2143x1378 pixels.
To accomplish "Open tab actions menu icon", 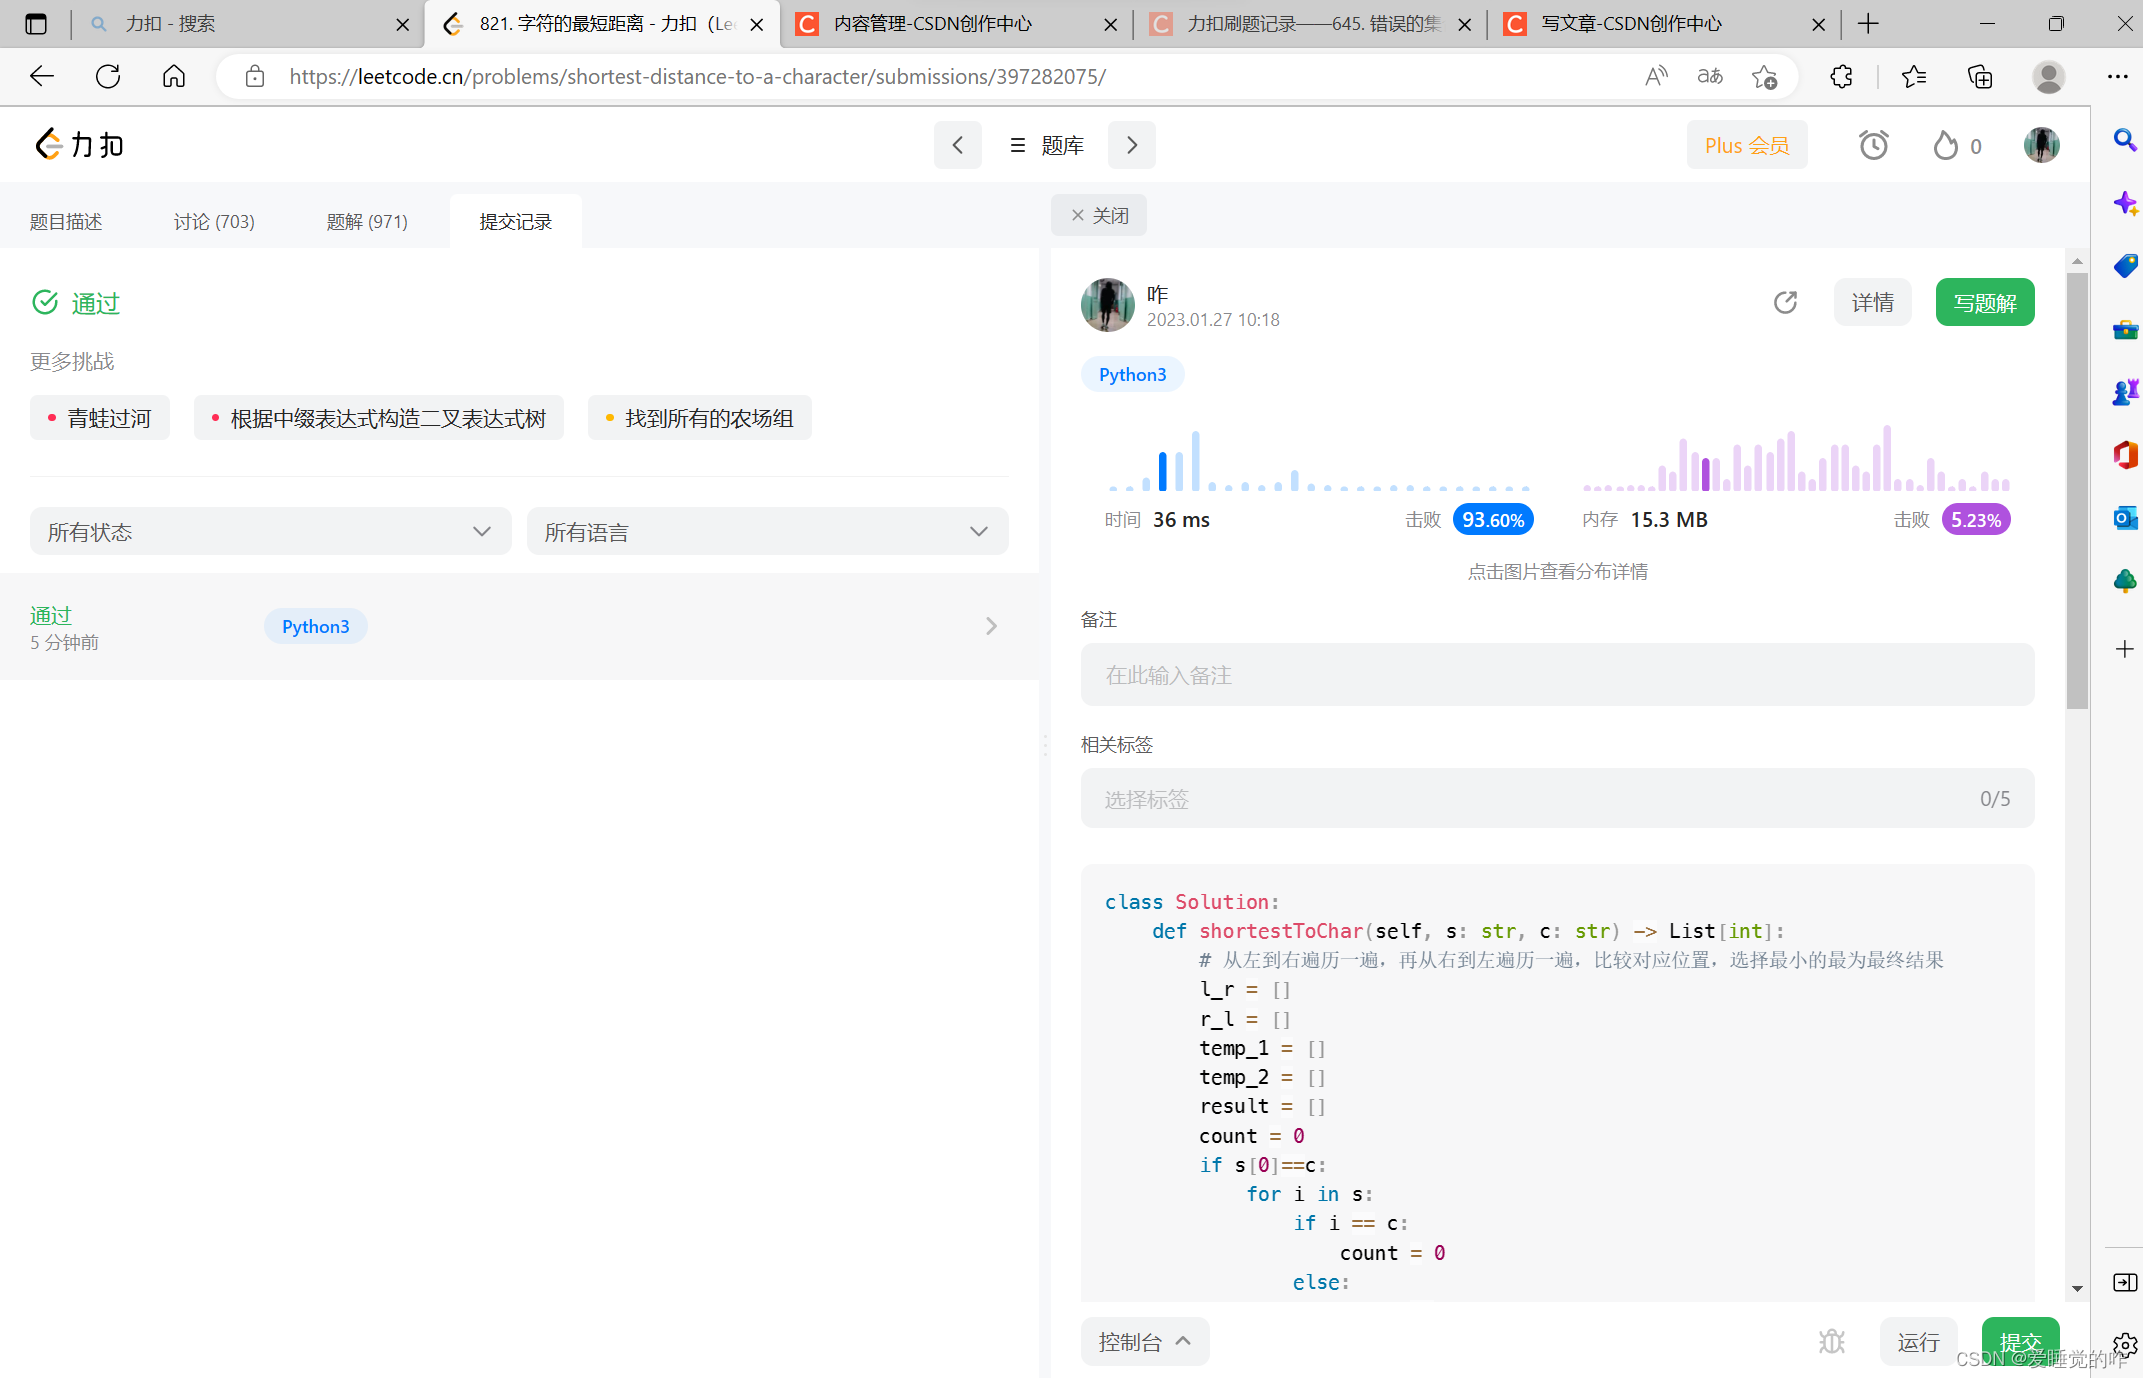I will click(36, 24).
